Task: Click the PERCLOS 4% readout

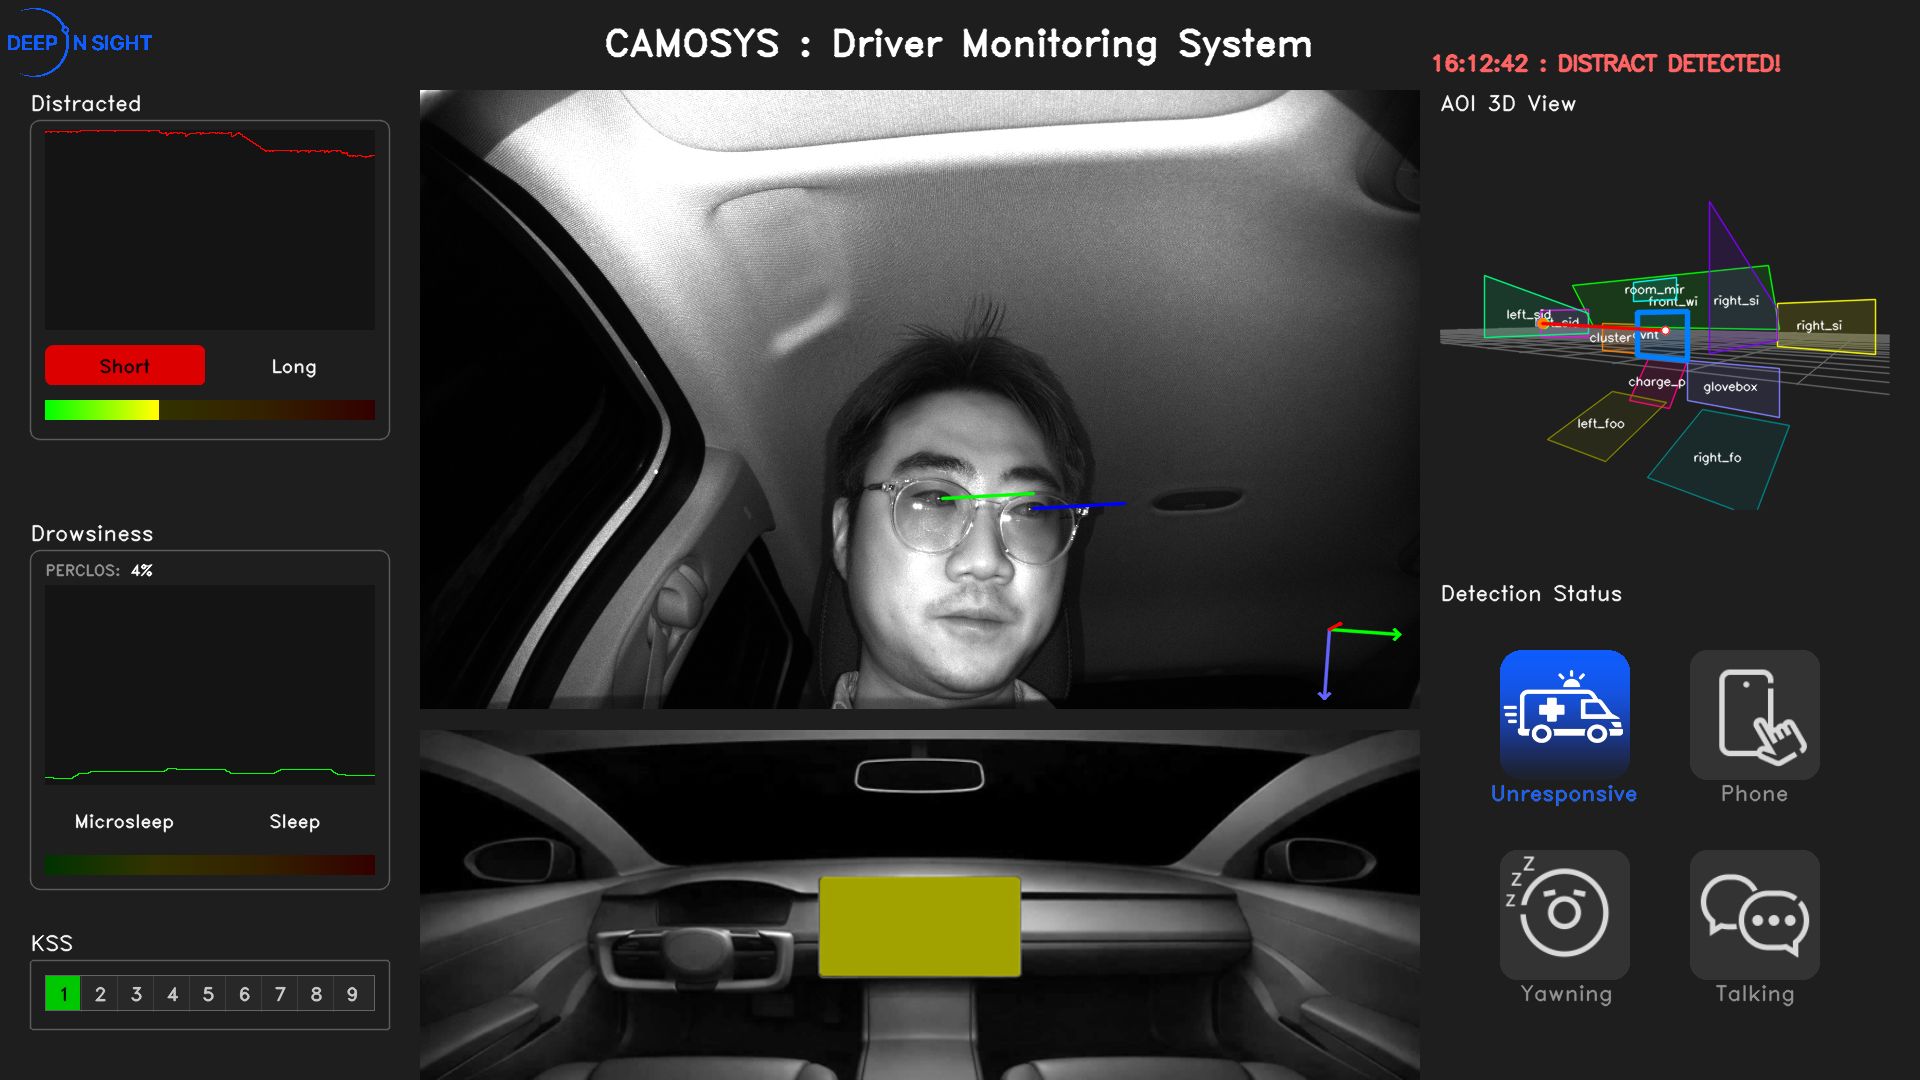Action: coord(99,570)
